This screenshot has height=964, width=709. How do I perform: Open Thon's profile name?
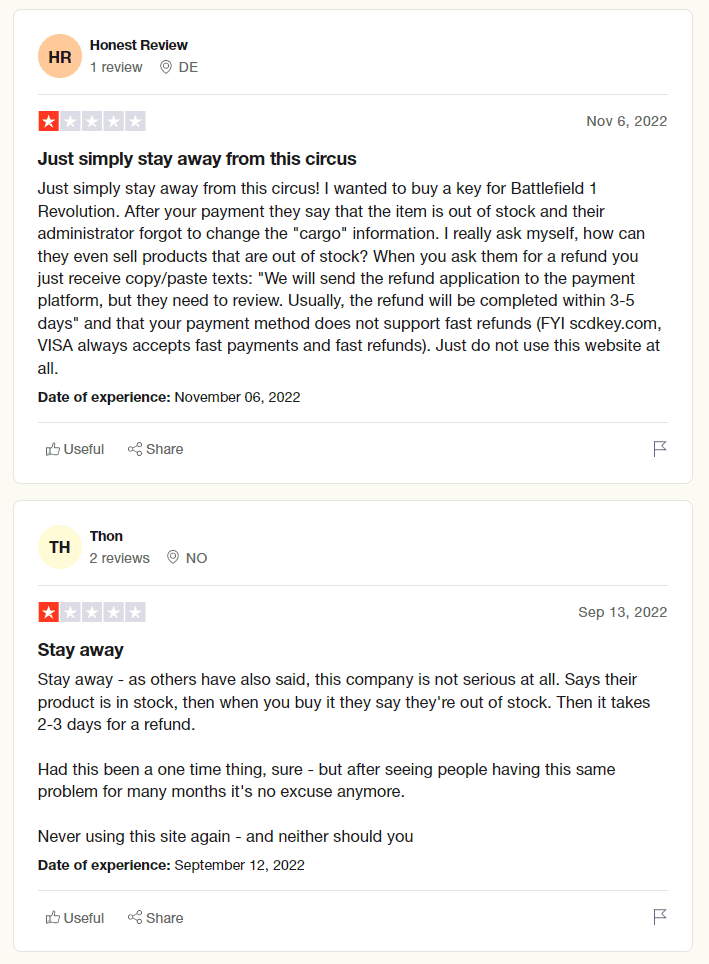pyautogui.click(x=106, y=536)
